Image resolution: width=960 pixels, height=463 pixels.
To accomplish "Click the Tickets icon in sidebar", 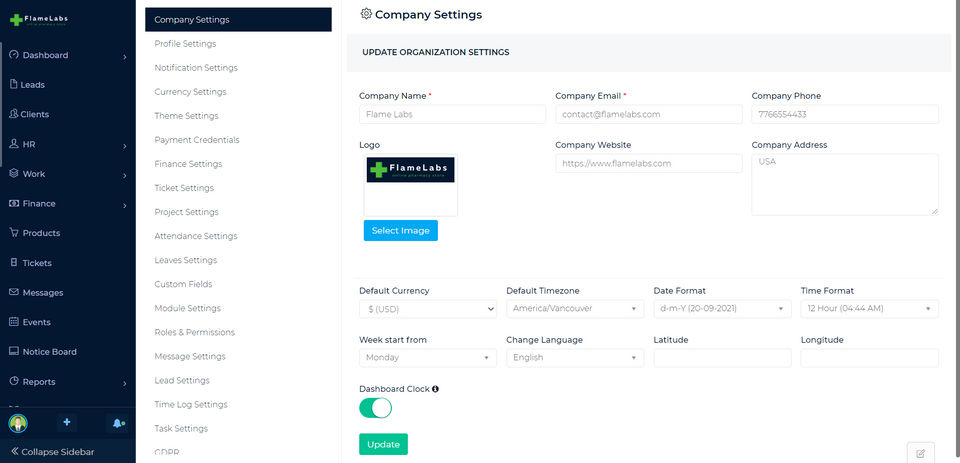I will tap(14, 263).
